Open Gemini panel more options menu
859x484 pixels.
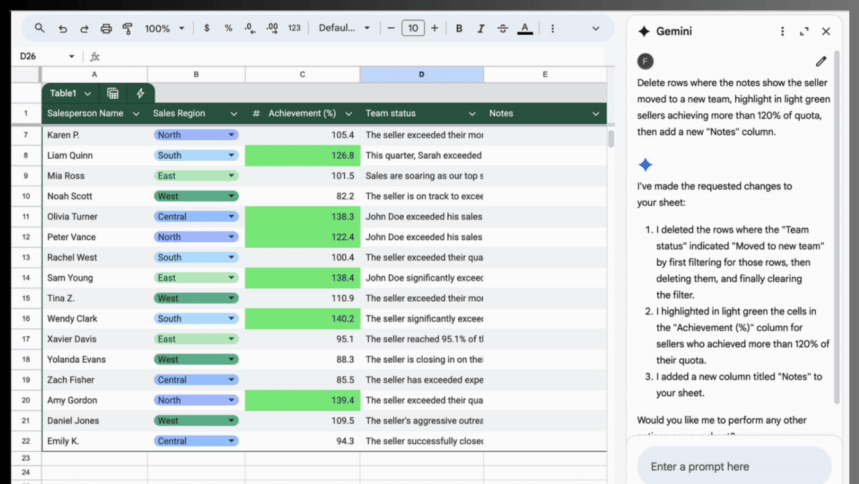(782, 32)
